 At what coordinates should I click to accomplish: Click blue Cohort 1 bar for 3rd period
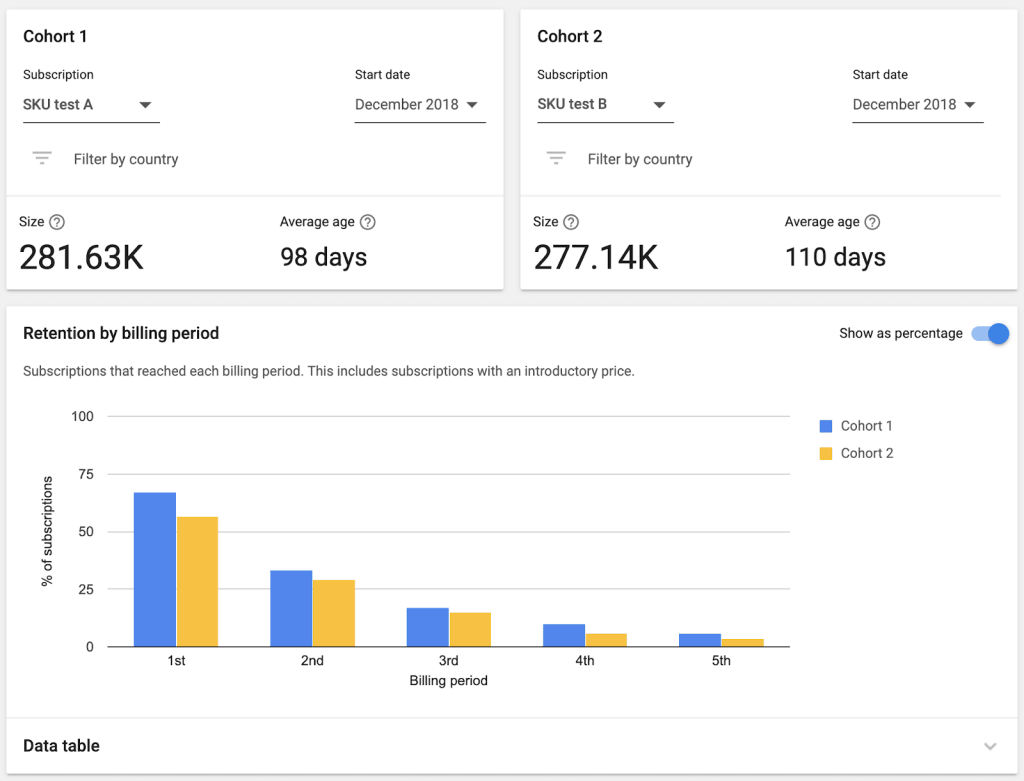click(428, 628)
